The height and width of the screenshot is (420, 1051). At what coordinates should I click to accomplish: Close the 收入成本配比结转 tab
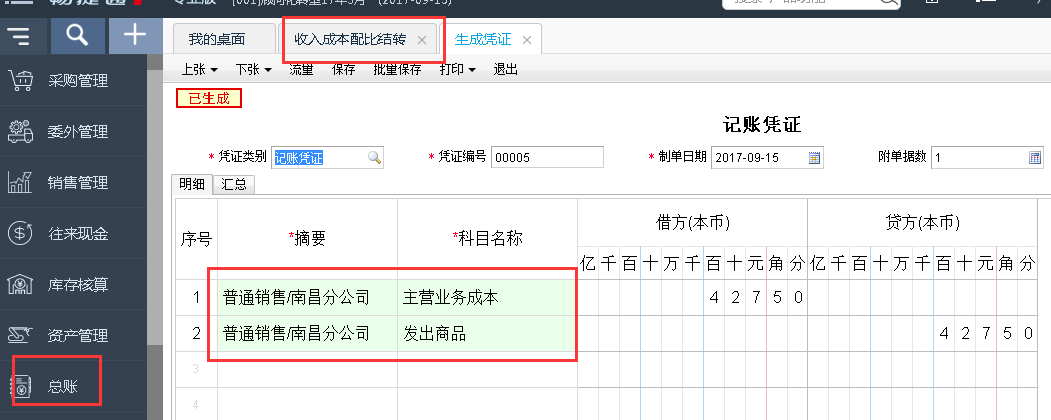pyautogui.click(x=422, y=40)
